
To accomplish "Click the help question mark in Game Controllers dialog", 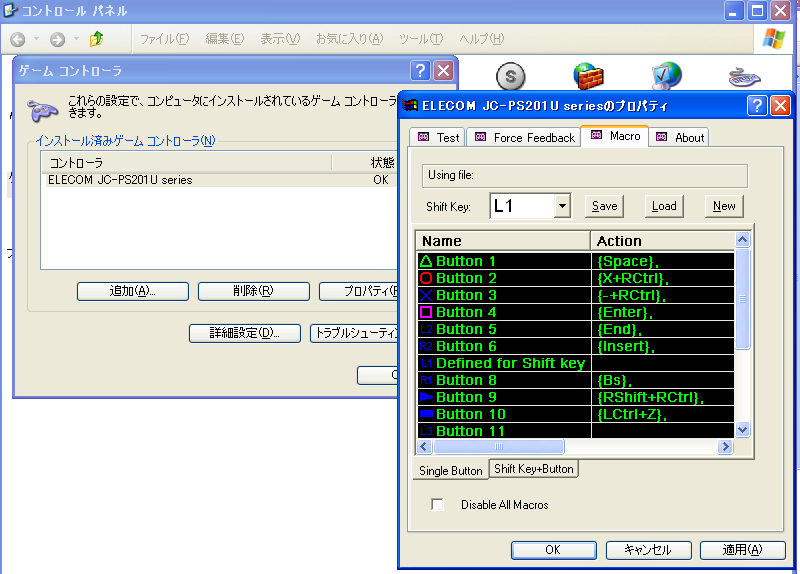I will 420,70.
